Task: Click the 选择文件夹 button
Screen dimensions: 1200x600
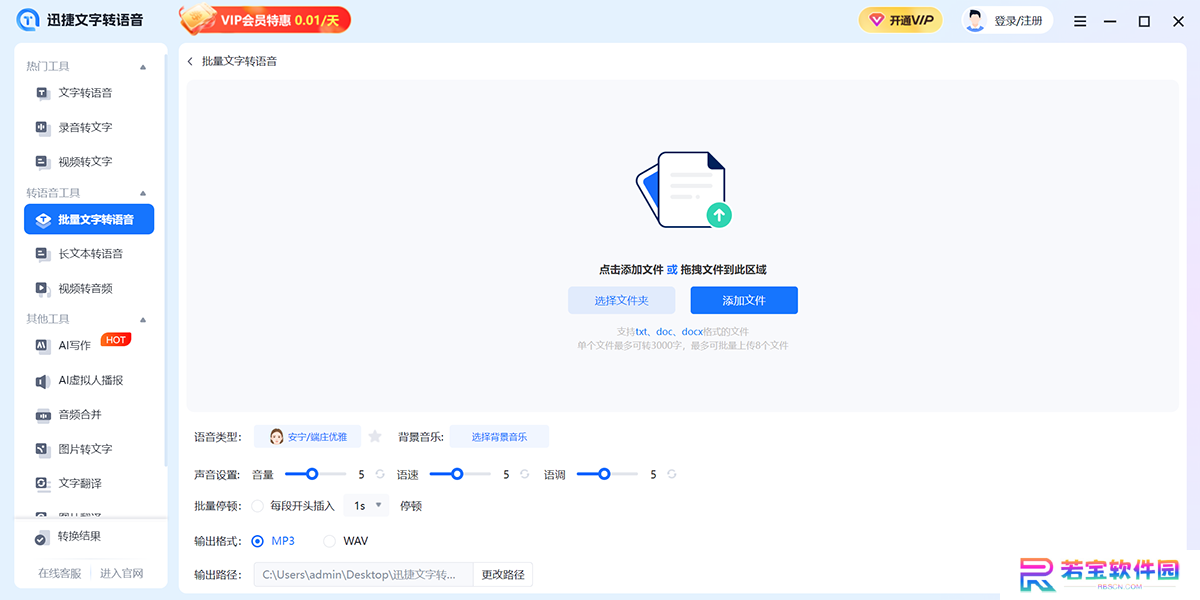Action: point(622,300)
